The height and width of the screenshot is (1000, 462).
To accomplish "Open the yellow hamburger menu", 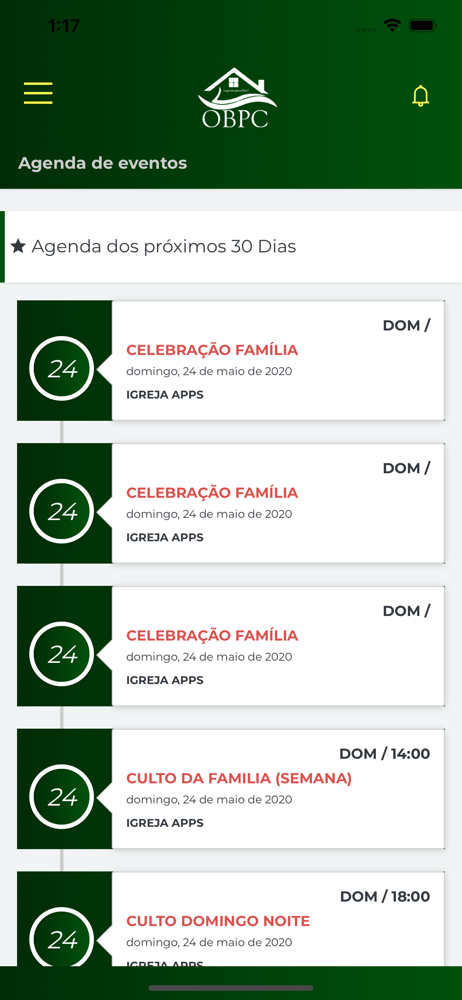I will (x=38, y=93).
